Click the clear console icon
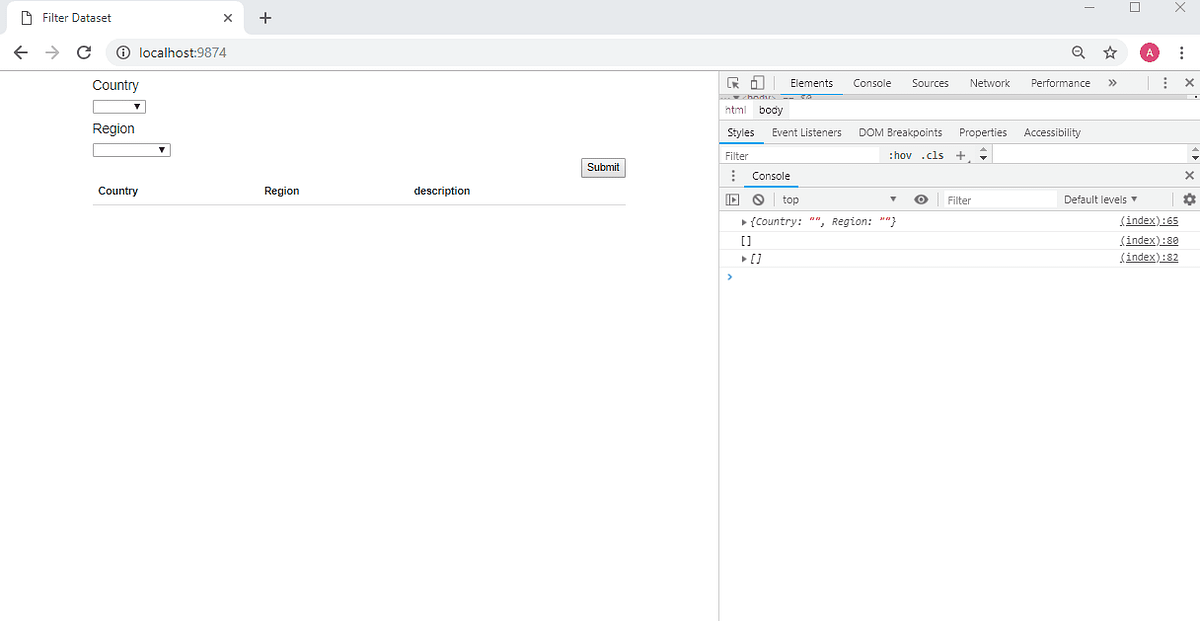This screenshot has width=1200, height=621. click(757, 199)
